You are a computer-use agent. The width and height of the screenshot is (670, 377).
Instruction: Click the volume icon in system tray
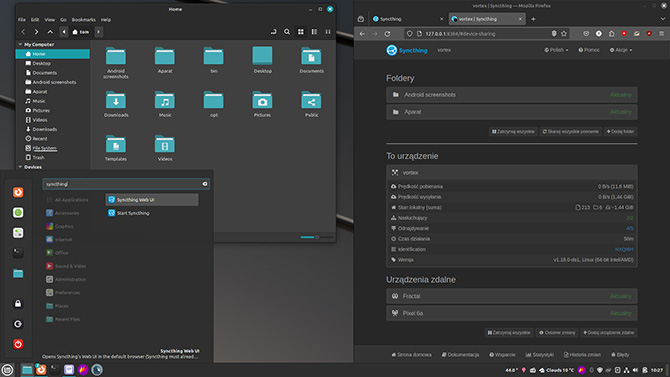(x=635, y=370)
